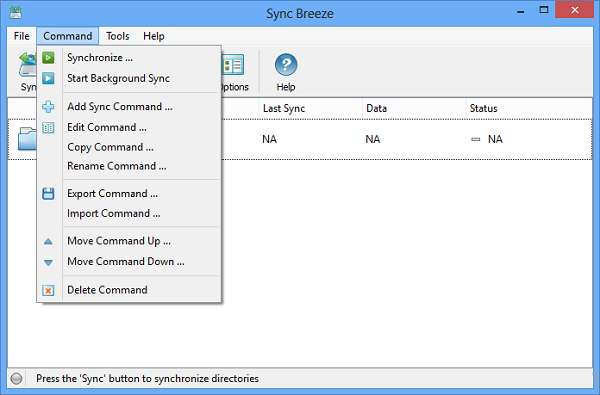Click the floppy disk Export Command icon
This screenshot has width=600, height=395.
[48, 194]
